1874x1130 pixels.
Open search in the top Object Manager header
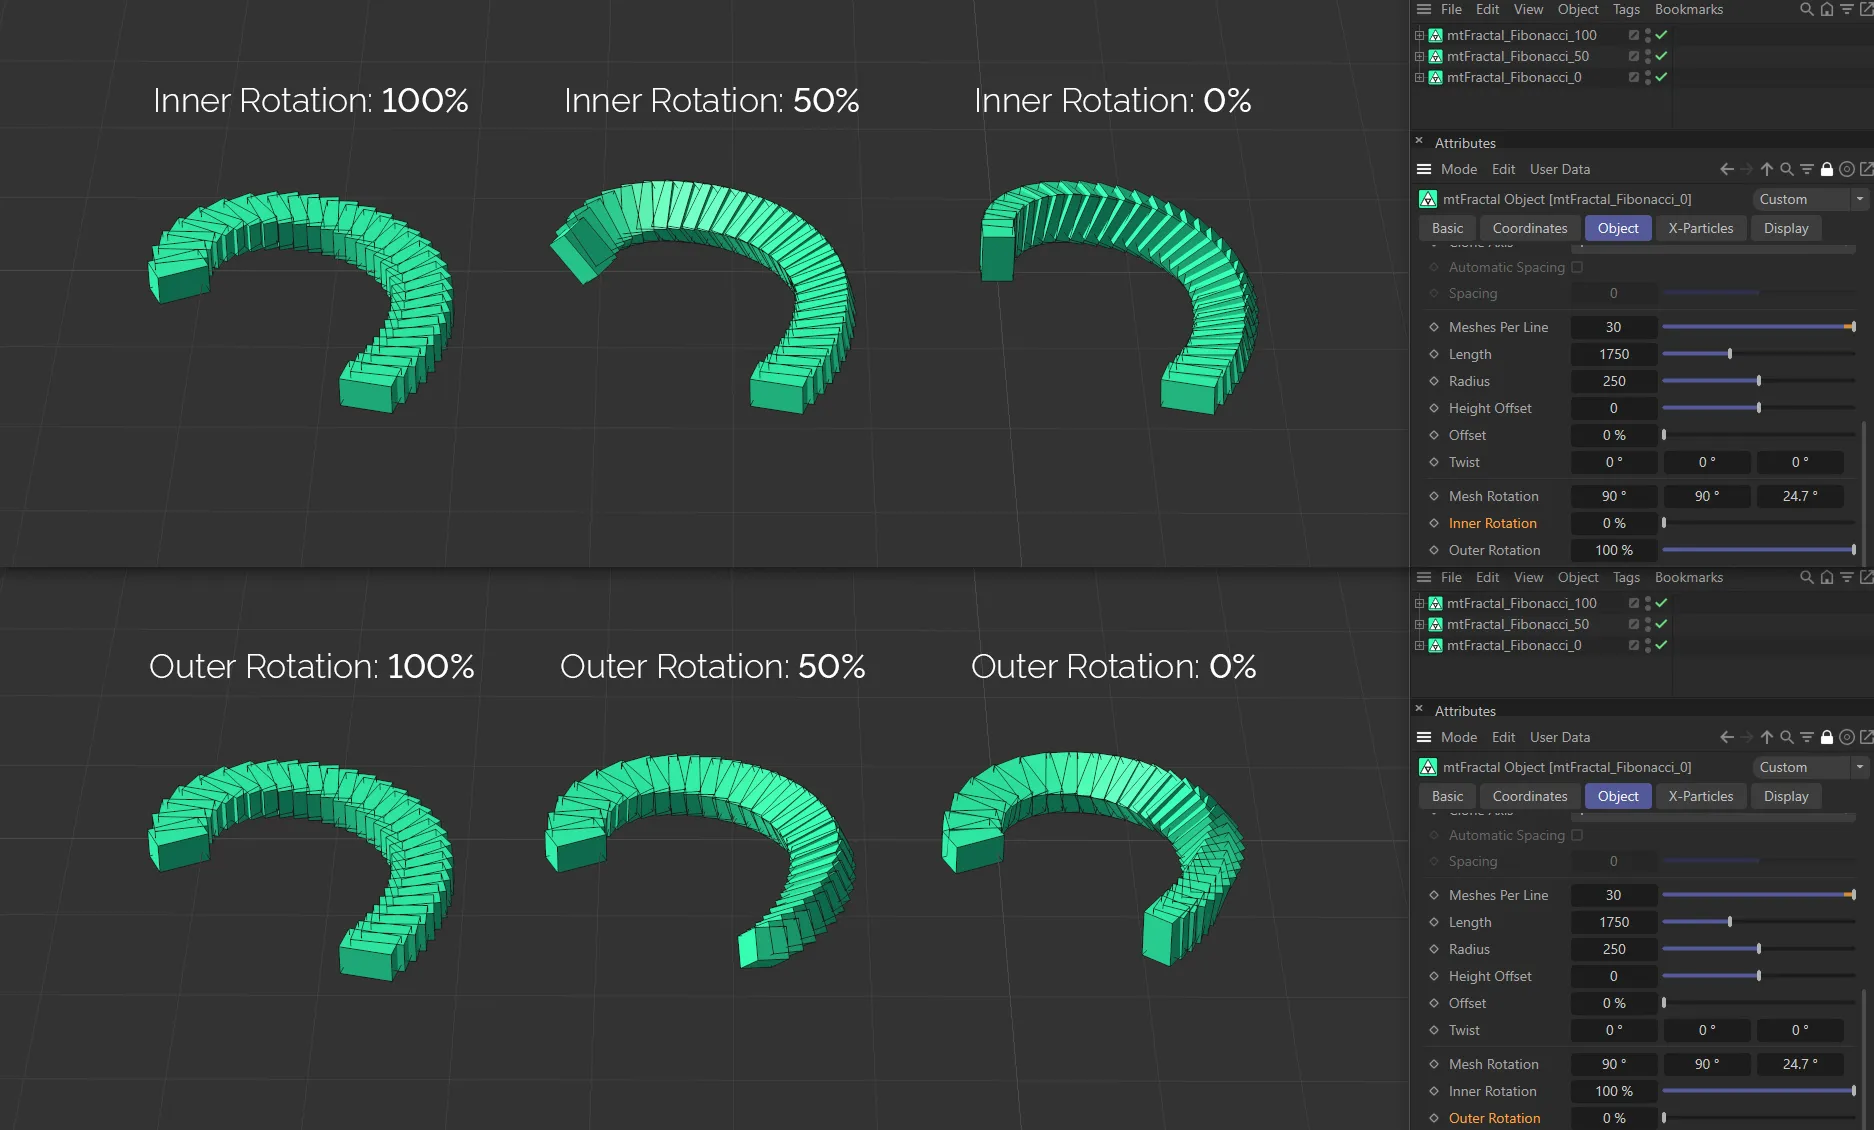[x=1806, y=9]
